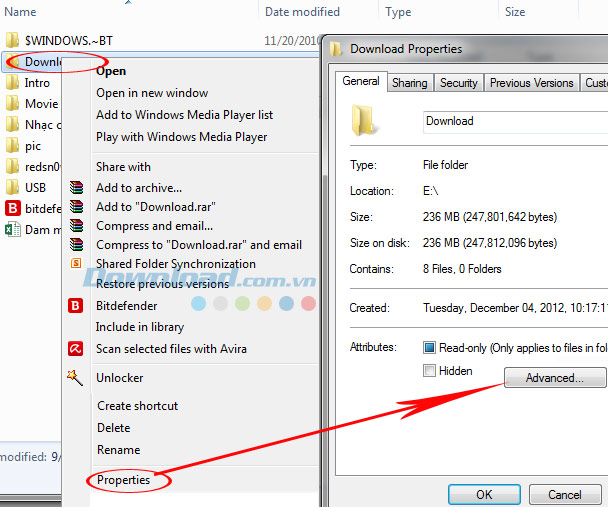This screenshot has width=608, height=507.
Task: Expand Include in library submenu
Action: pos(140,327)
